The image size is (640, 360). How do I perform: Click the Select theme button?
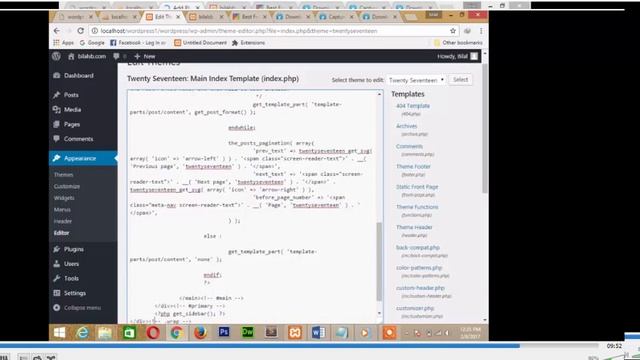click(460, 80)
